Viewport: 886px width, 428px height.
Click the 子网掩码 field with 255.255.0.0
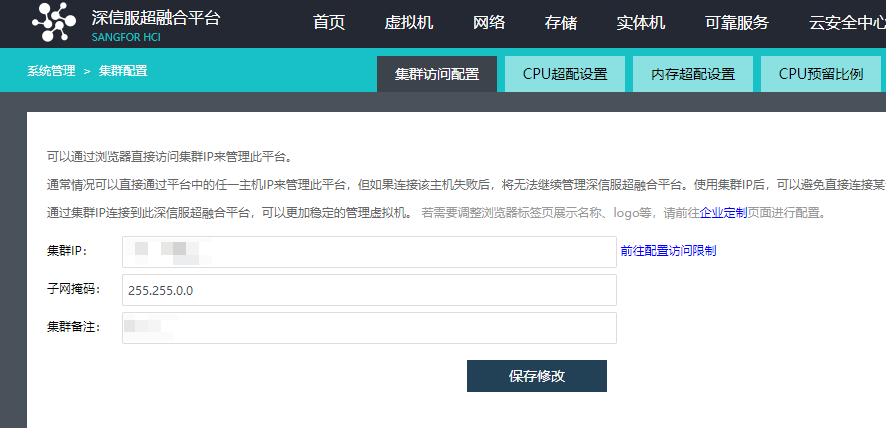tap(369, 290)
